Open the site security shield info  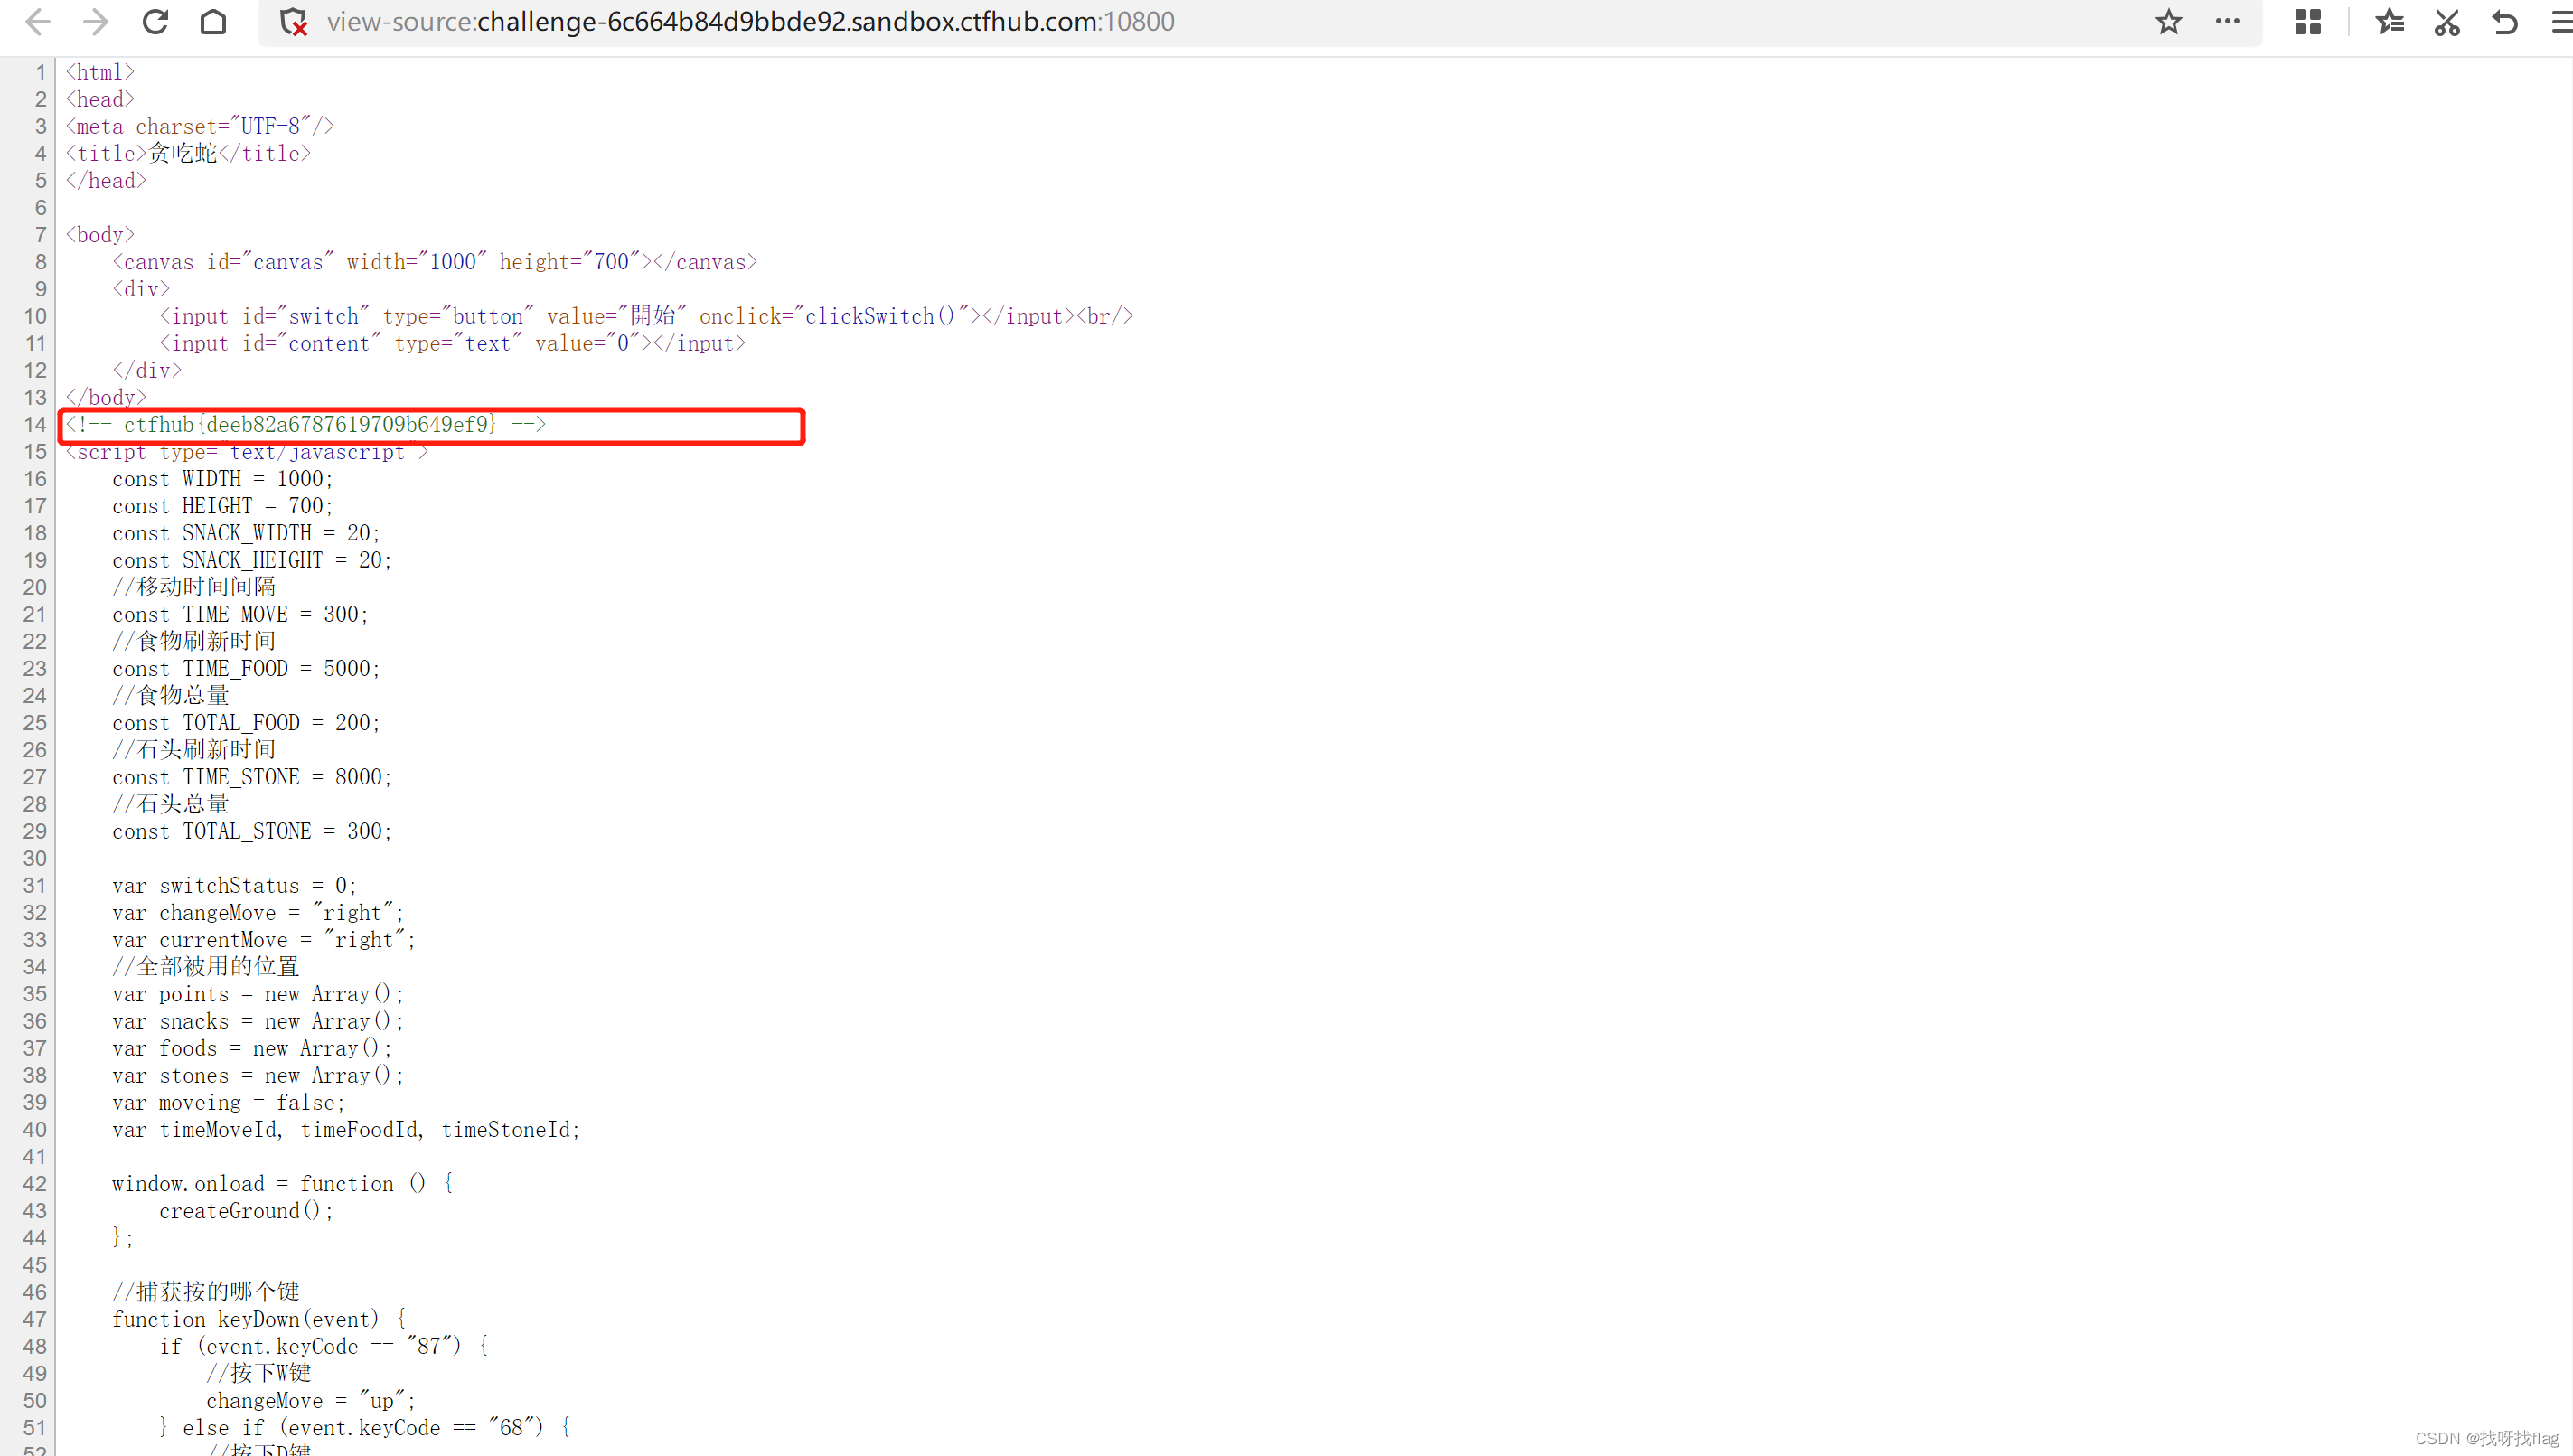(293, 22)
